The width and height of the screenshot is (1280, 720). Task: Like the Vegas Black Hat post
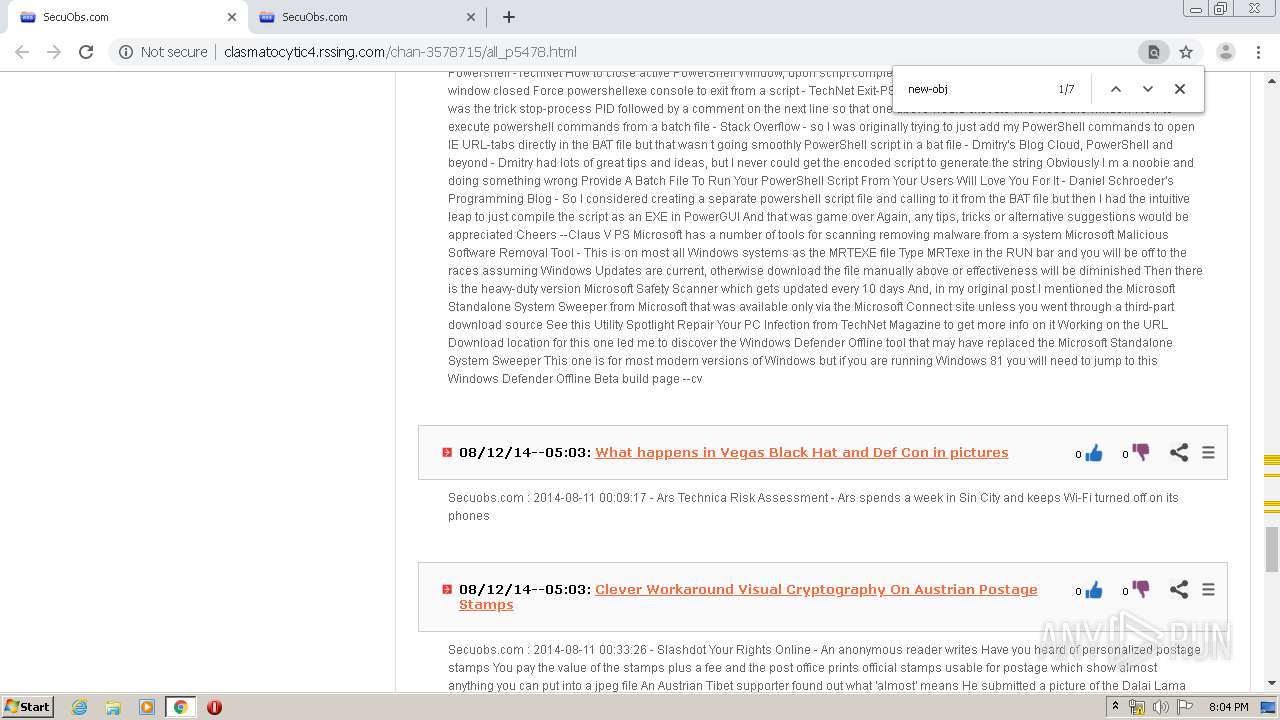point(1093,453)
